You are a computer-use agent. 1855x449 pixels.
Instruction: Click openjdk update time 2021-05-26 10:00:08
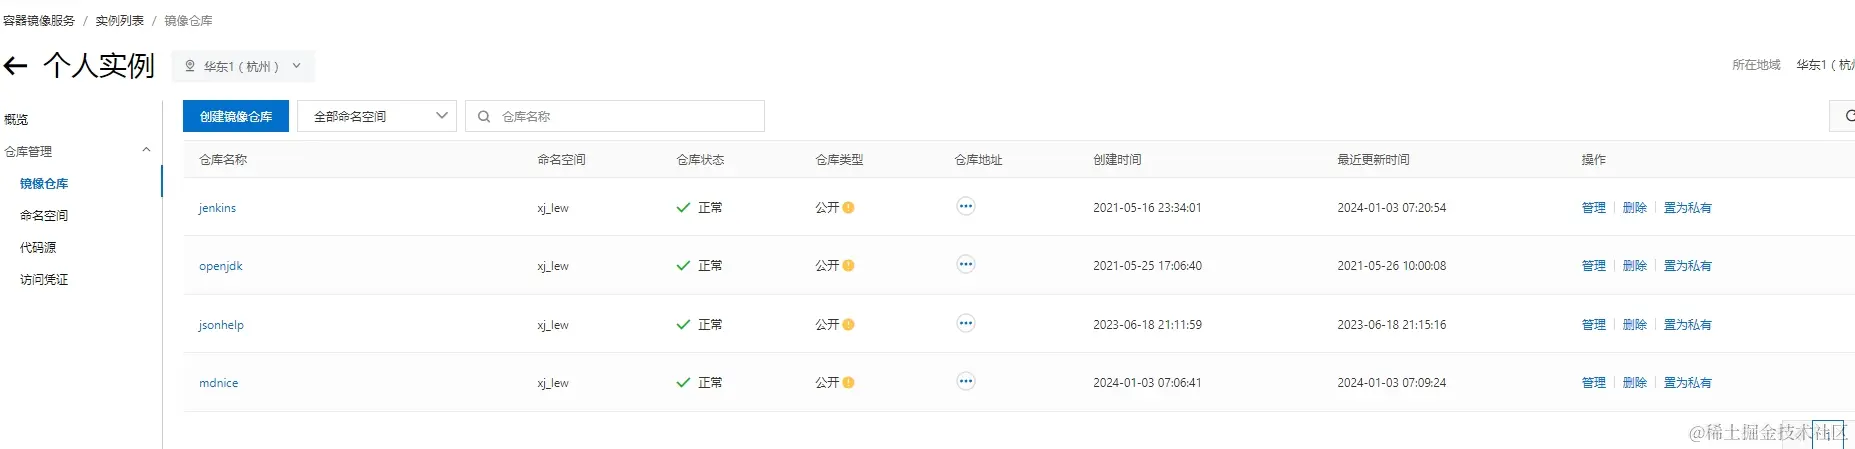click(x=1392, y=266)
